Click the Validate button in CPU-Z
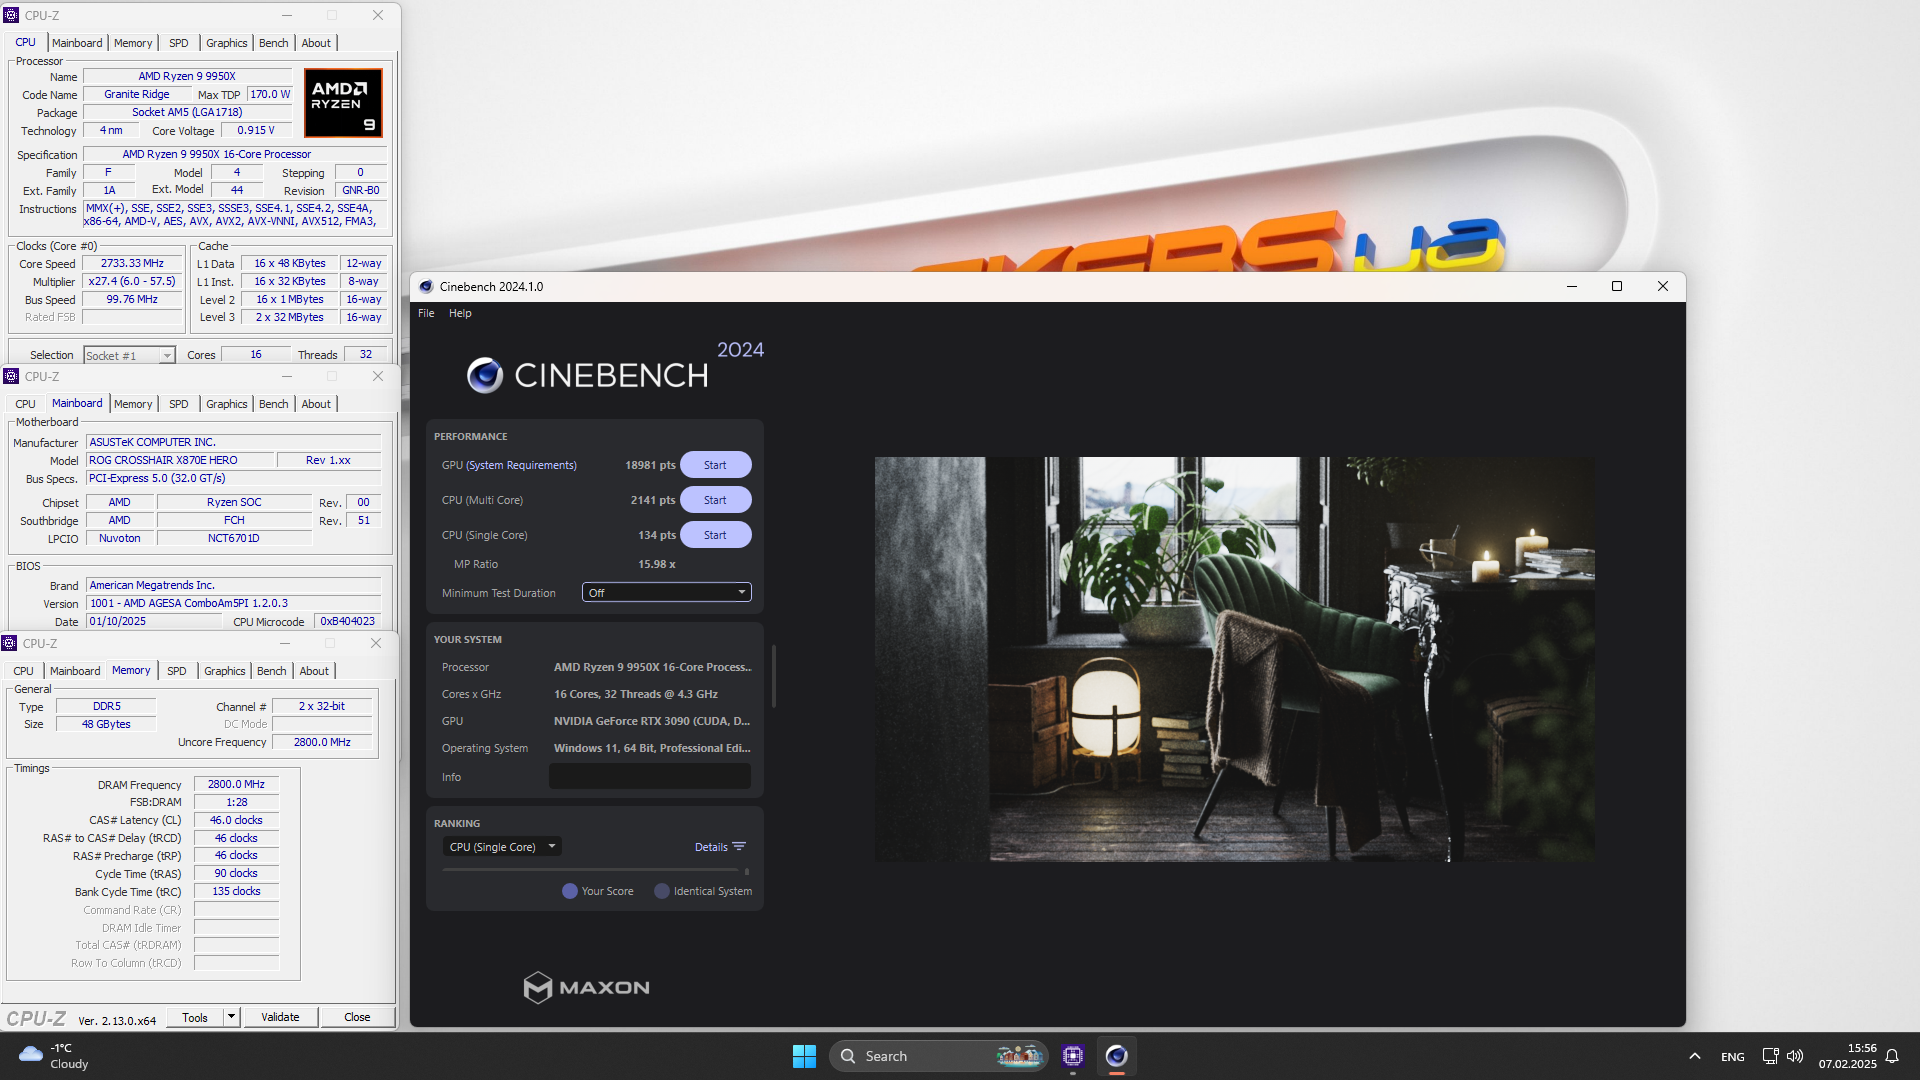 pos(280,1015)
